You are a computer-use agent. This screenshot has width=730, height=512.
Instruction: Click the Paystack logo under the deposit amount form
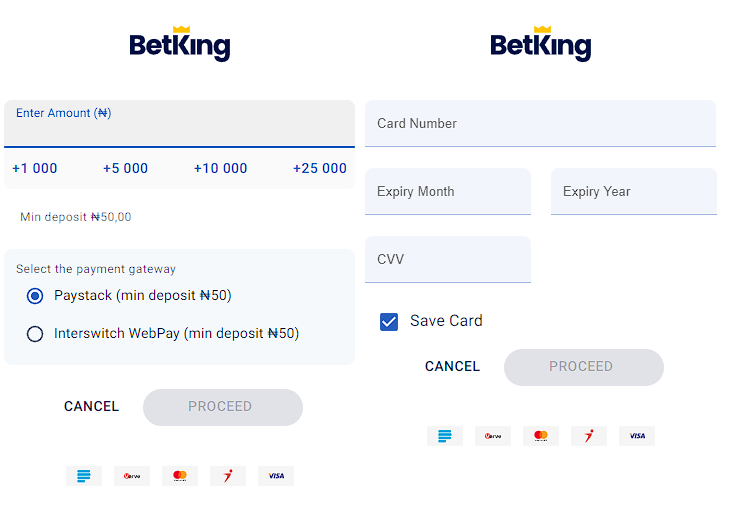tap(84, 476)
